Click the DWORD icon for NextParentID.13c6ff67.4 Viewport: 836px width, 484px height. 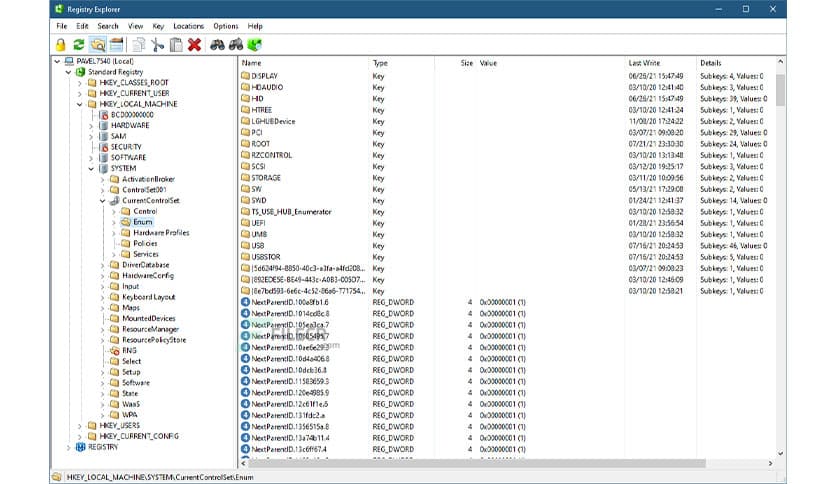point(245,449)
